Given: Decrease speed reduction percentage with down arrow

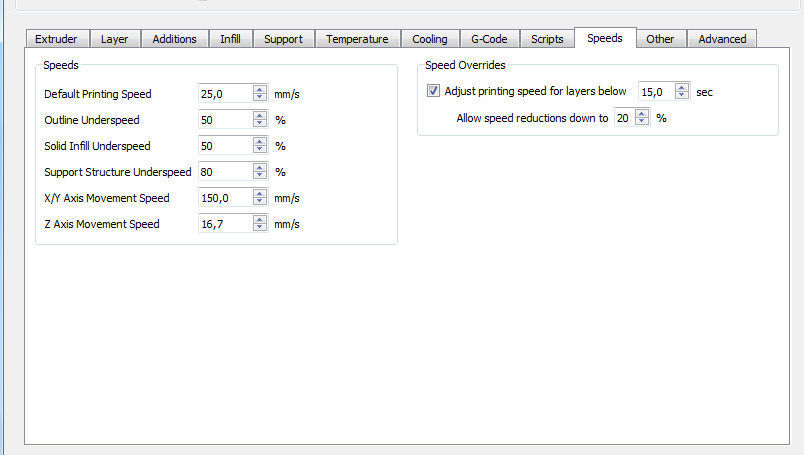Looking at the screenshot, I should [x=642, y=123].
